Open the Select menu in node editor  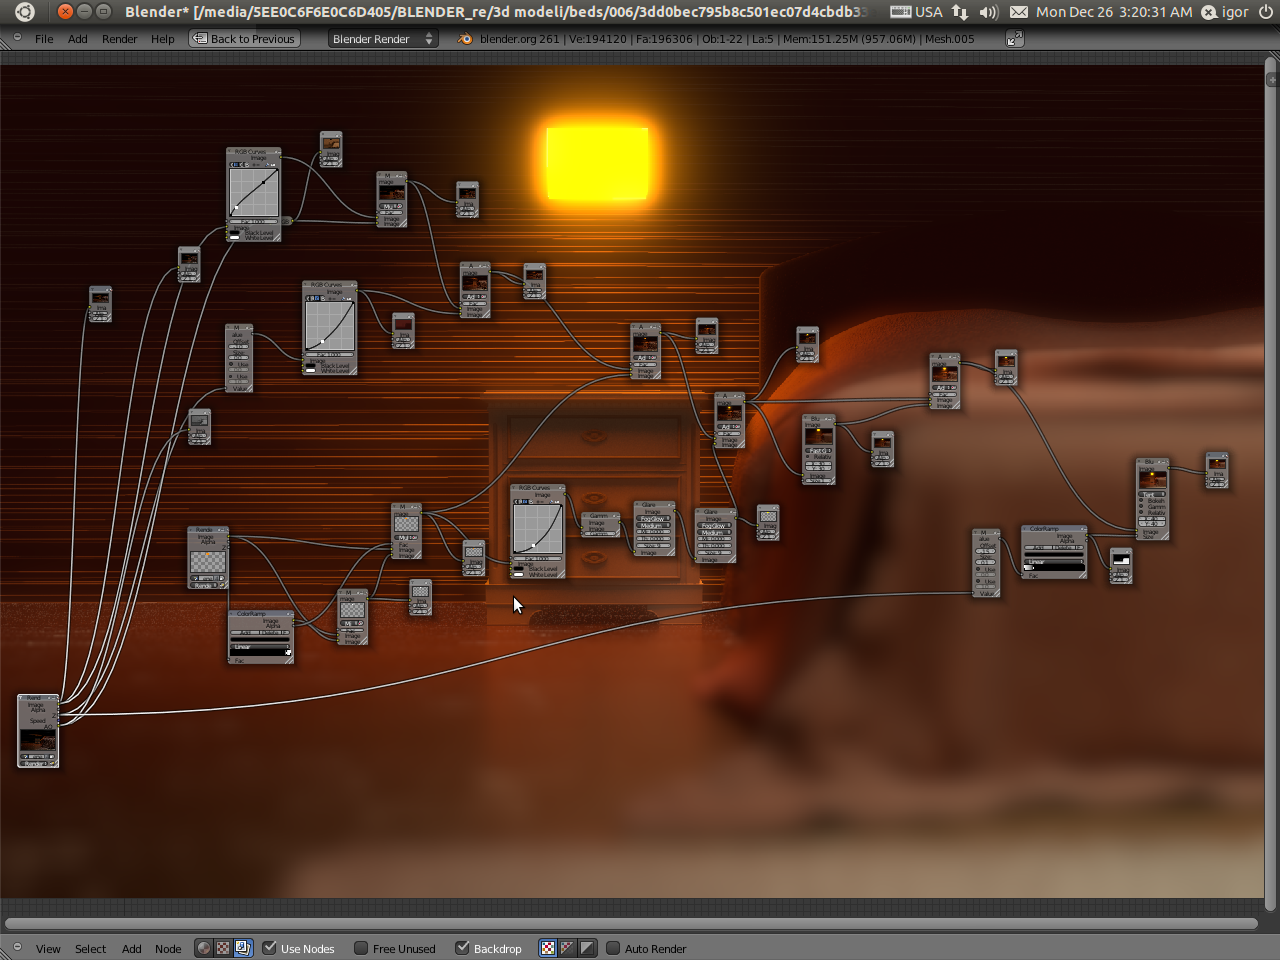(x=90, y=949)
